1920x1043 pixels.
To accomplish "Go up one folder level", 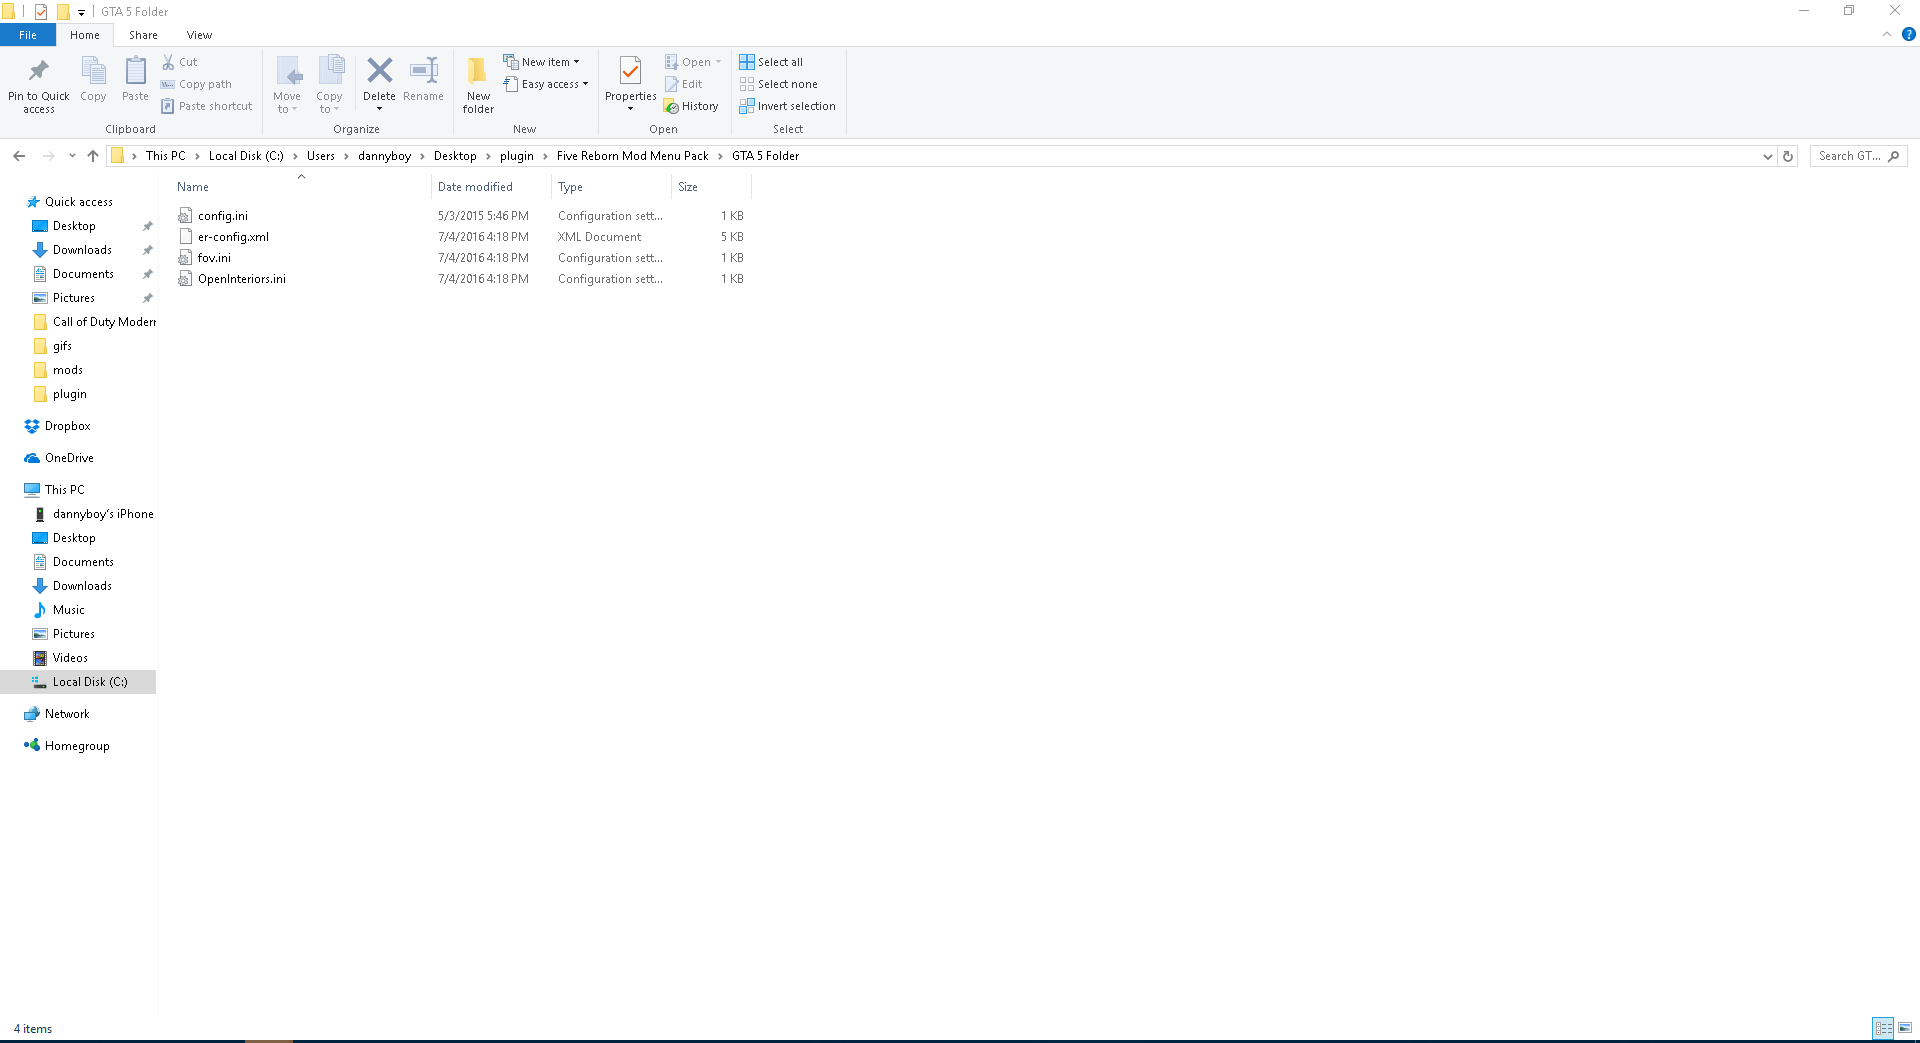I will [93, 156].
